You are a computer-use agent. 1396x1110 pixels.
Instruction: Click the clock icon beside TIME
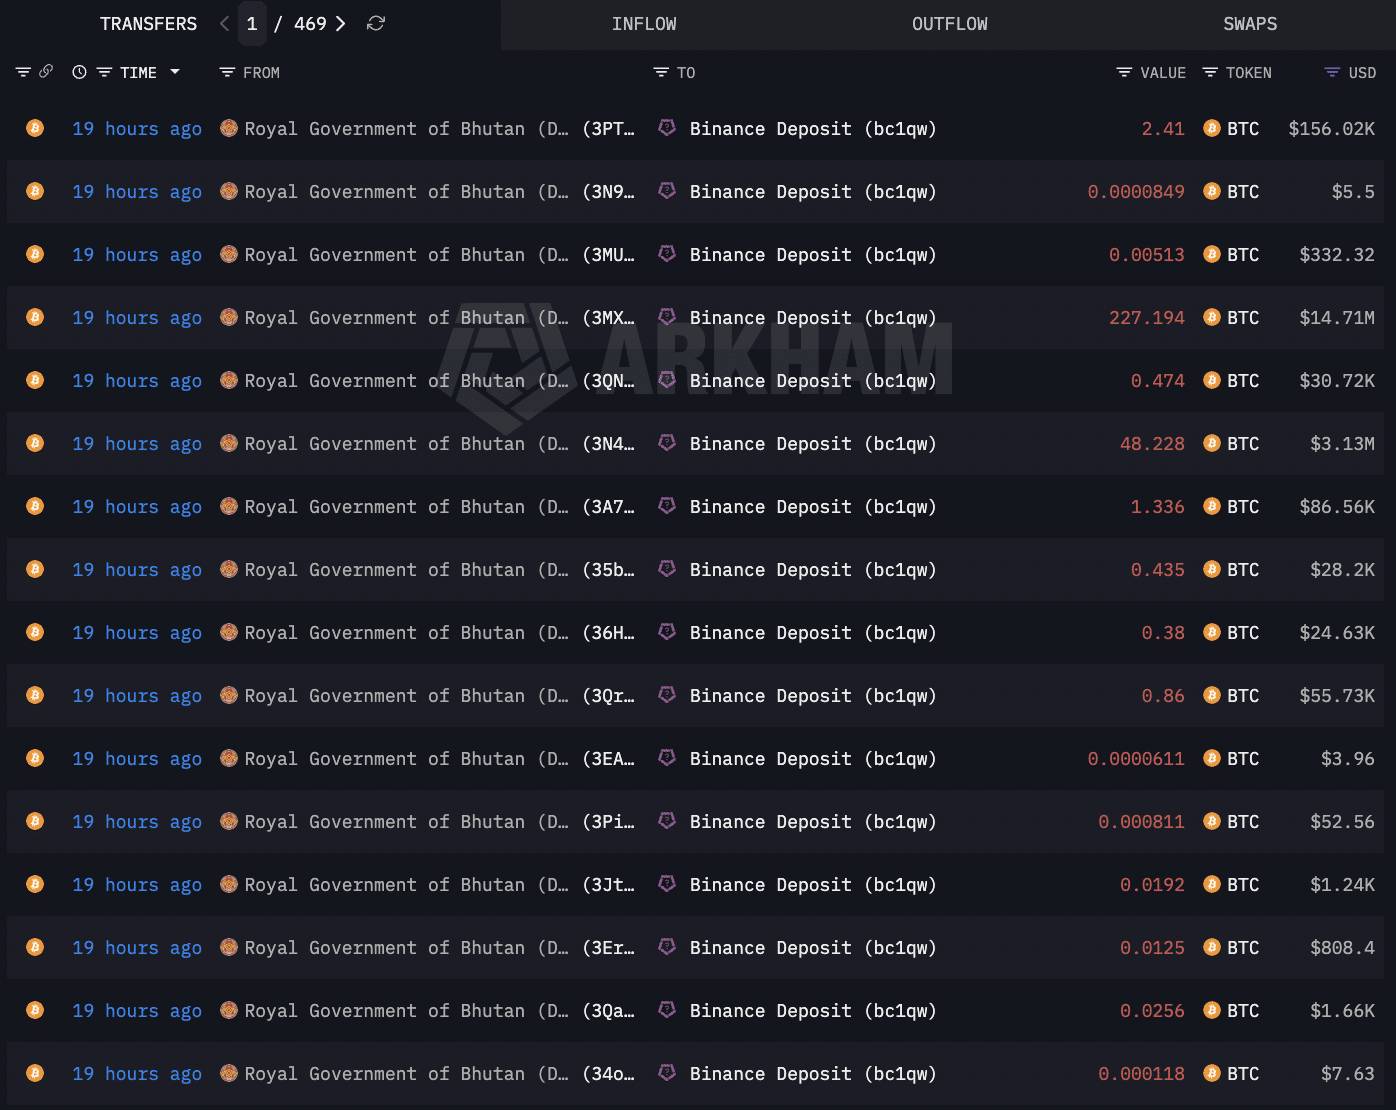point(79,72)
